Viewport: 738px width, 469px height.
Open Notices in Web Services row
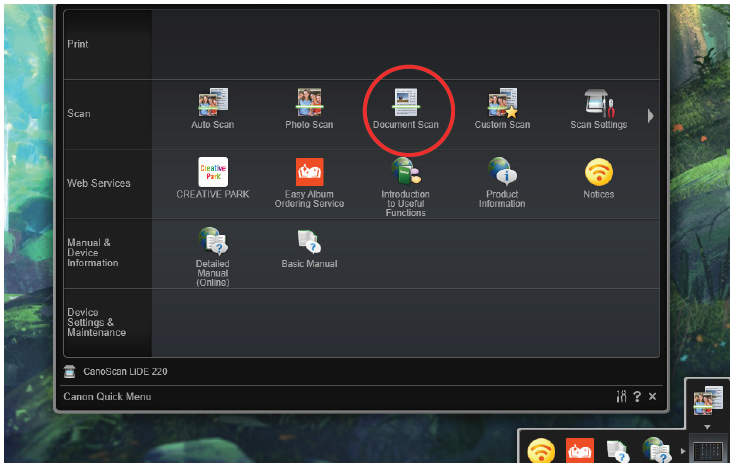click(601, 179)
